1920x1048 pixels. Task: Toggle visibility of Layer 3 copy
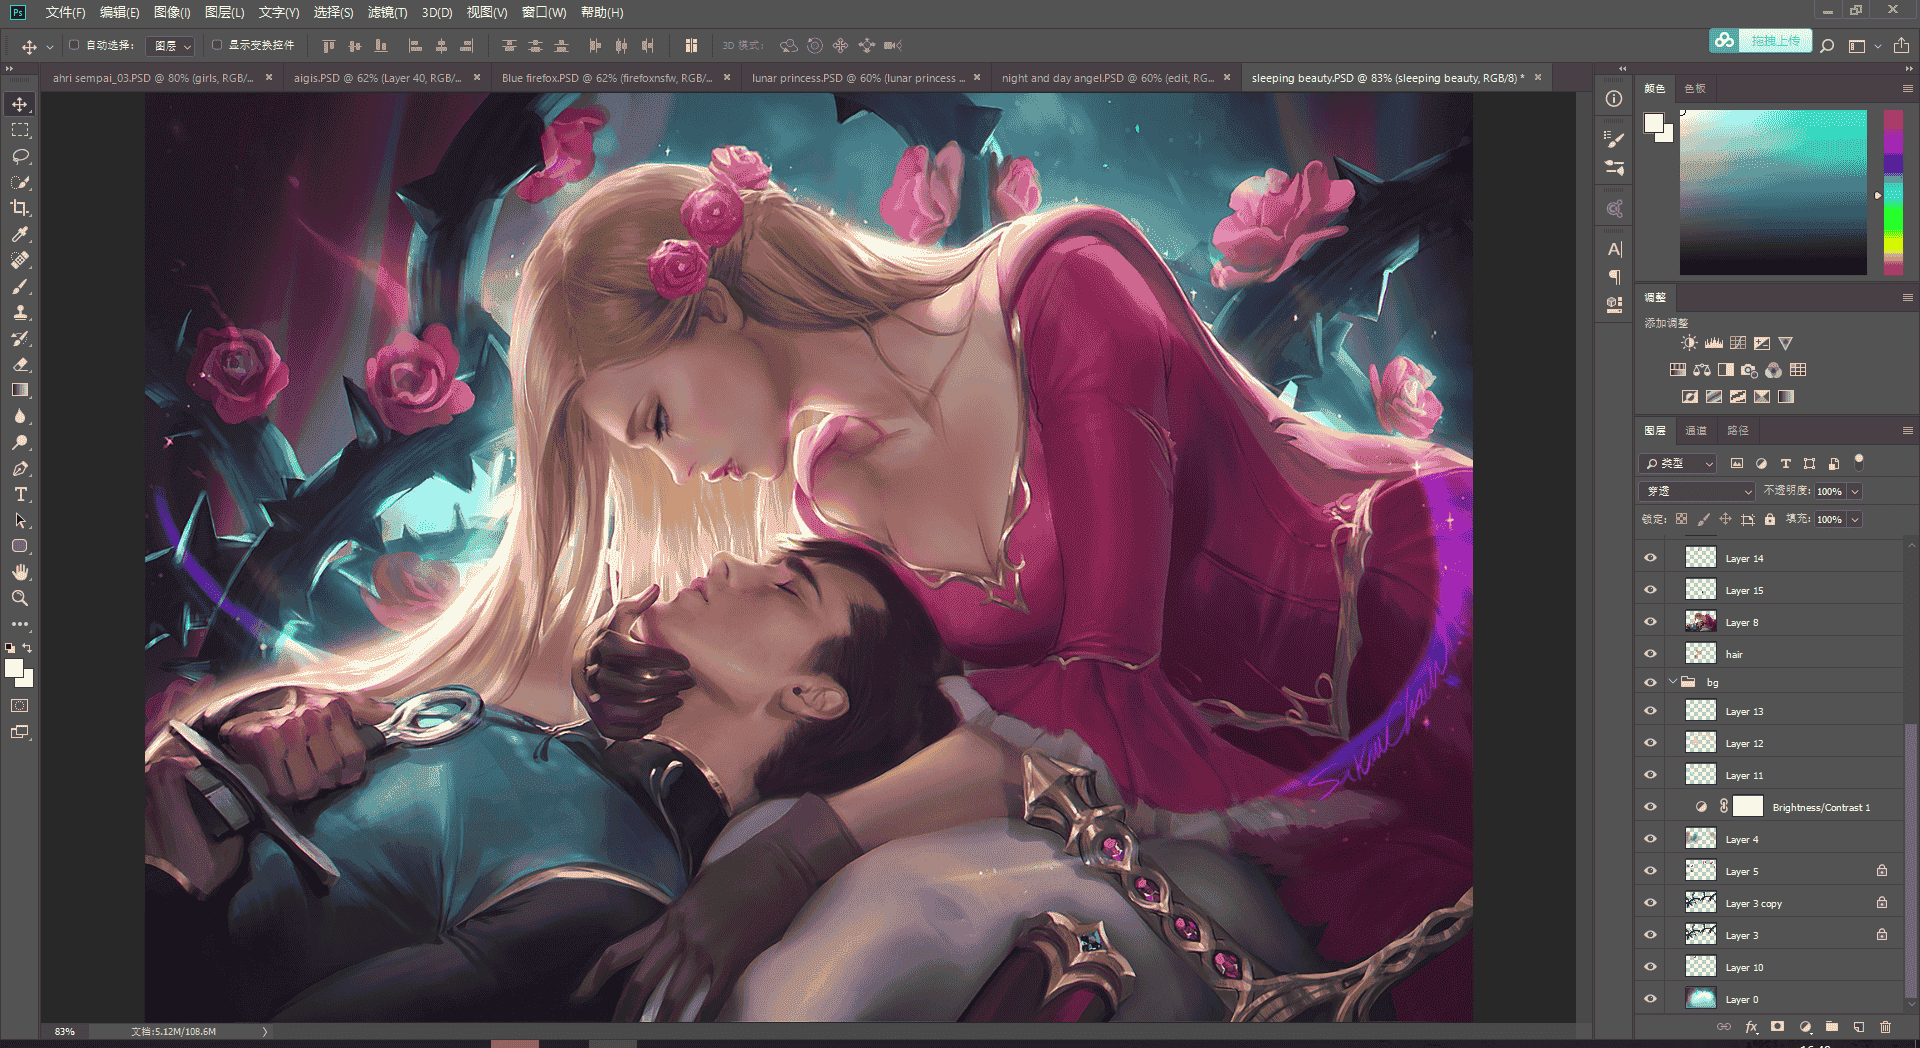[1650, 903]
